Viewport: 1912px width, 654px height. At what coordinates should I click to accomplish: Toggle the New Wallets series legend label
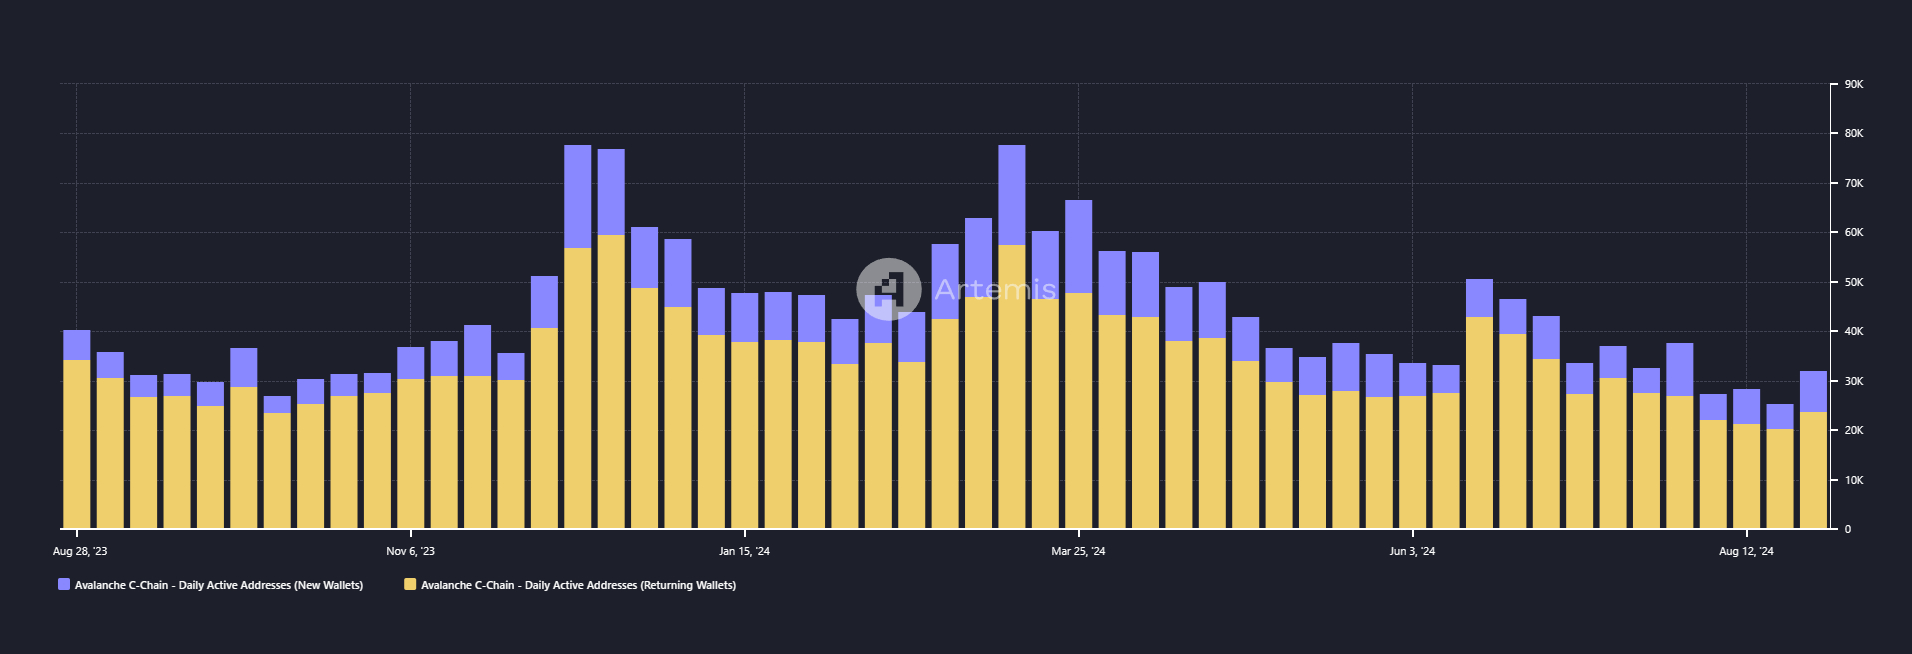point(219,585)
